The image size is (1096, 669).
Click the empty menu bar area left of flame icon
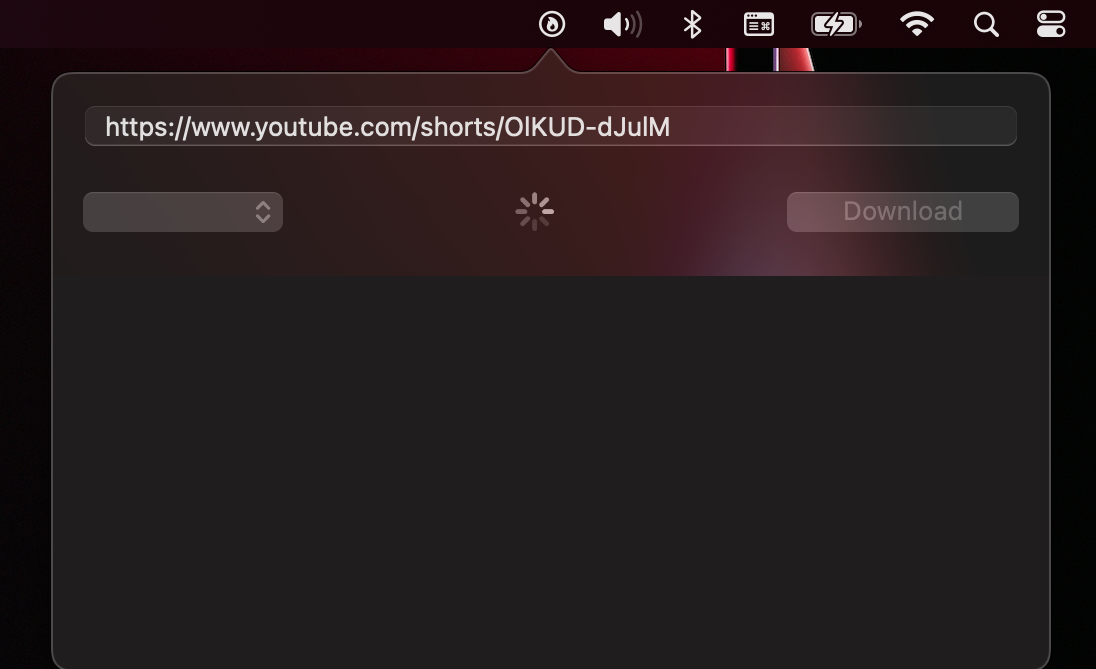click(x=266, y=24)
